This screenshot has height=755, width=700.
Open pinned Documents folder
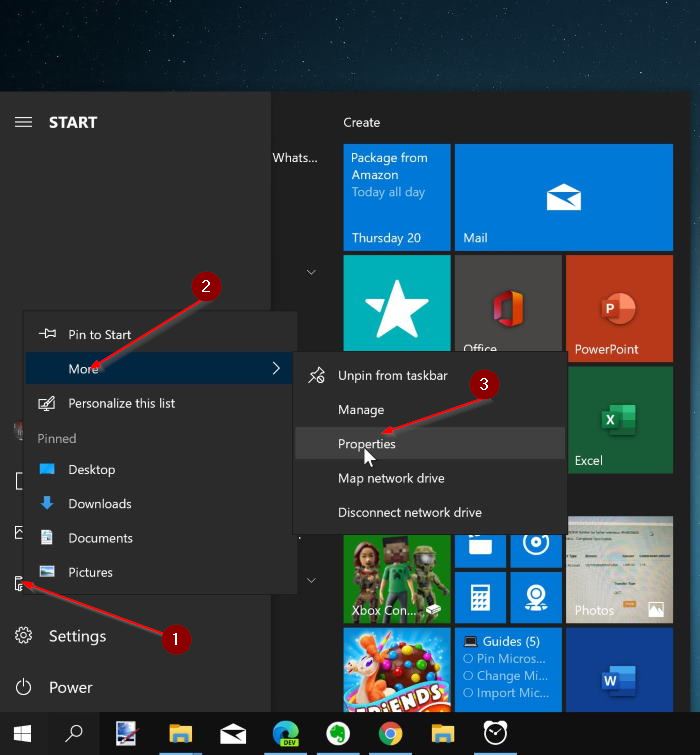160,538
